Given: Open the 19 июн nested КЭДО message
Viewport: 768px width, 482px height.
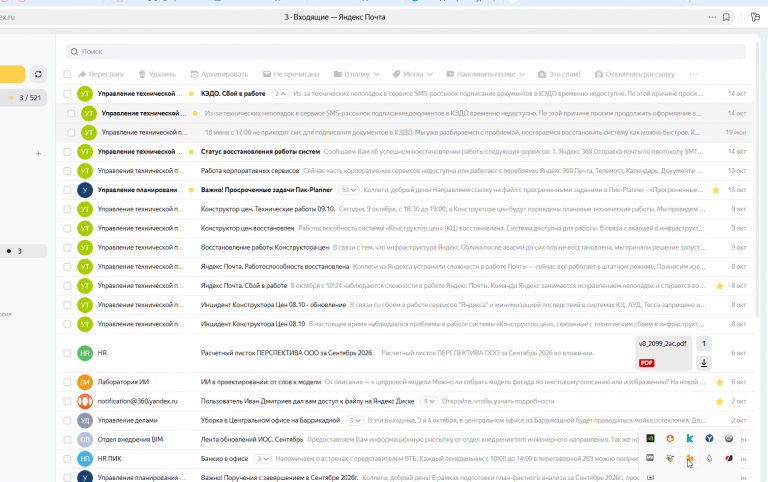Looking at the screenshot, I should tap(405, 133).
